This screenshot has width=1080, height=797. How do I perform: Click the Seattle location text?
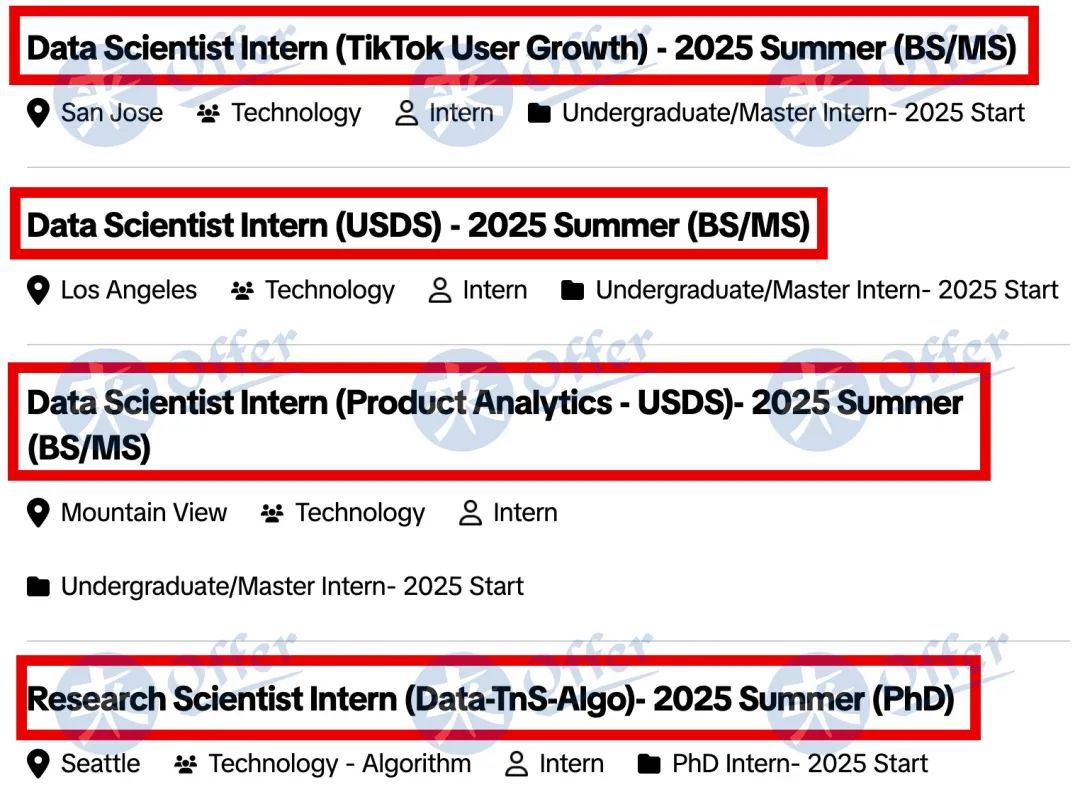click(x=101, y=764)
